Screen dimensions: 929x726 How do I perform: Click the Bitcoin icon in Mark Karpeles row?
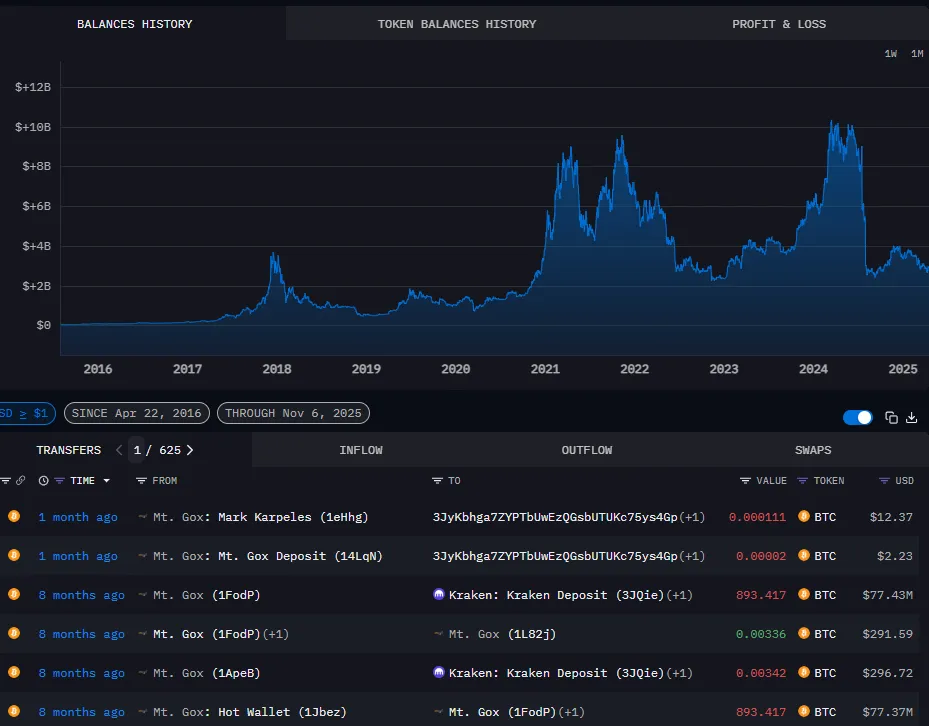point(14,517)
